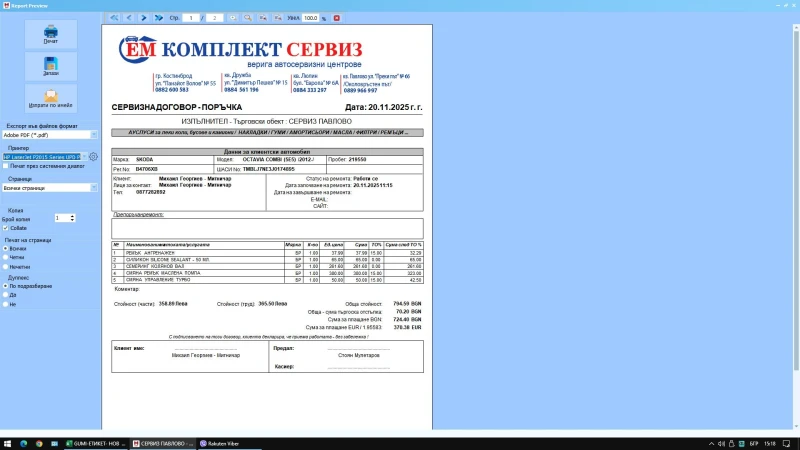Click the Запази (Save) floppy disk icon

coord(50,67)
